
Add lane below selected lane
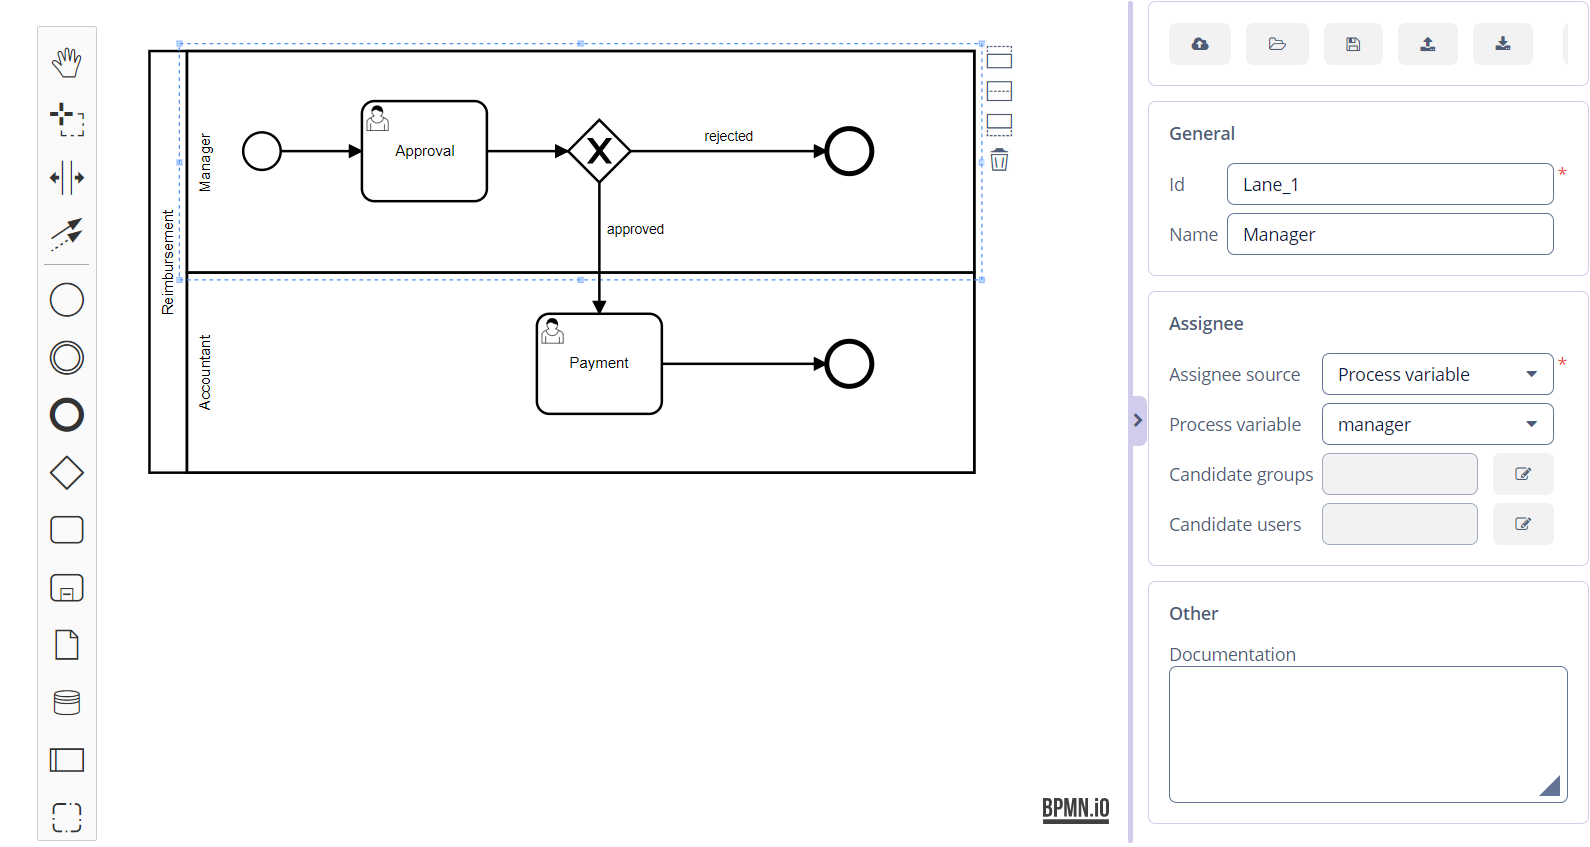coord(999,124)
